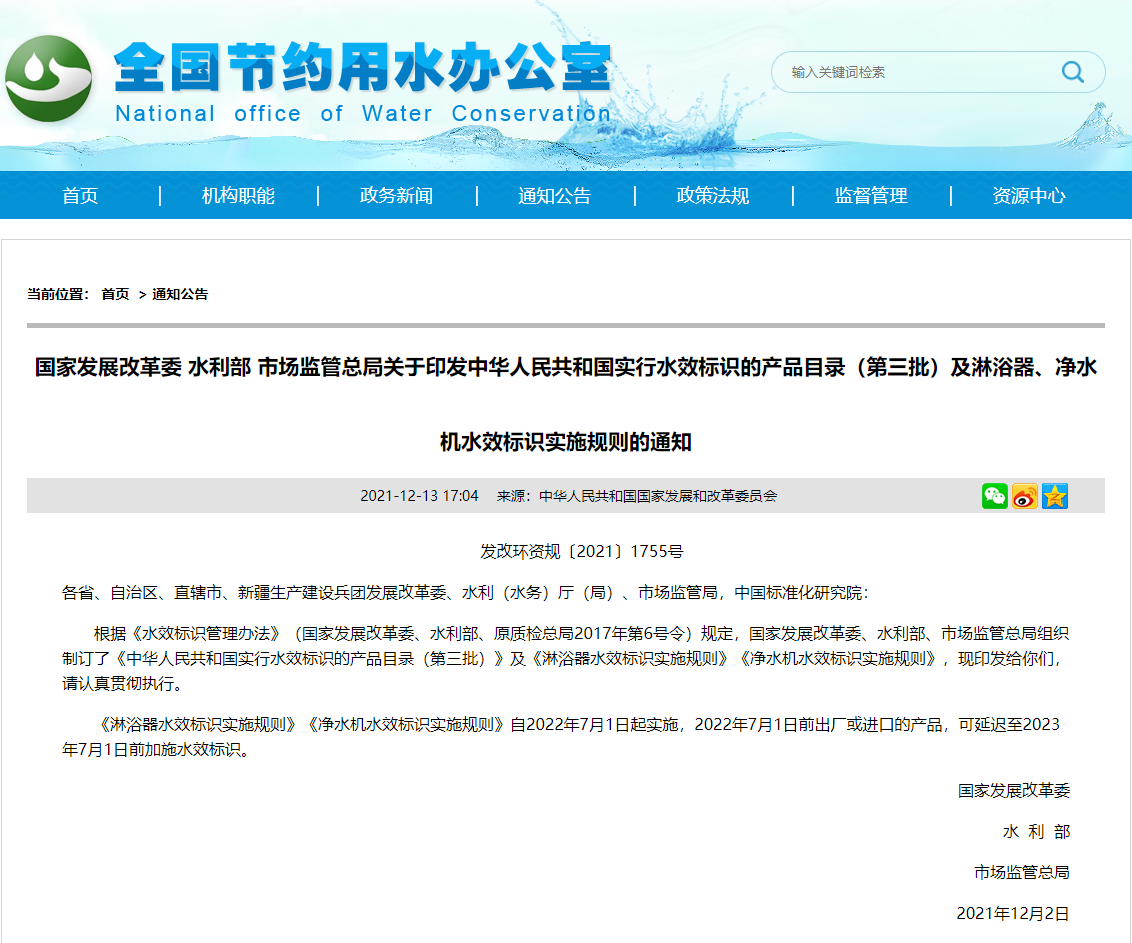This screenshot has width=1132, height=943.
Task: Click the green water-drop site logo
Action: [x=49, y=79]
